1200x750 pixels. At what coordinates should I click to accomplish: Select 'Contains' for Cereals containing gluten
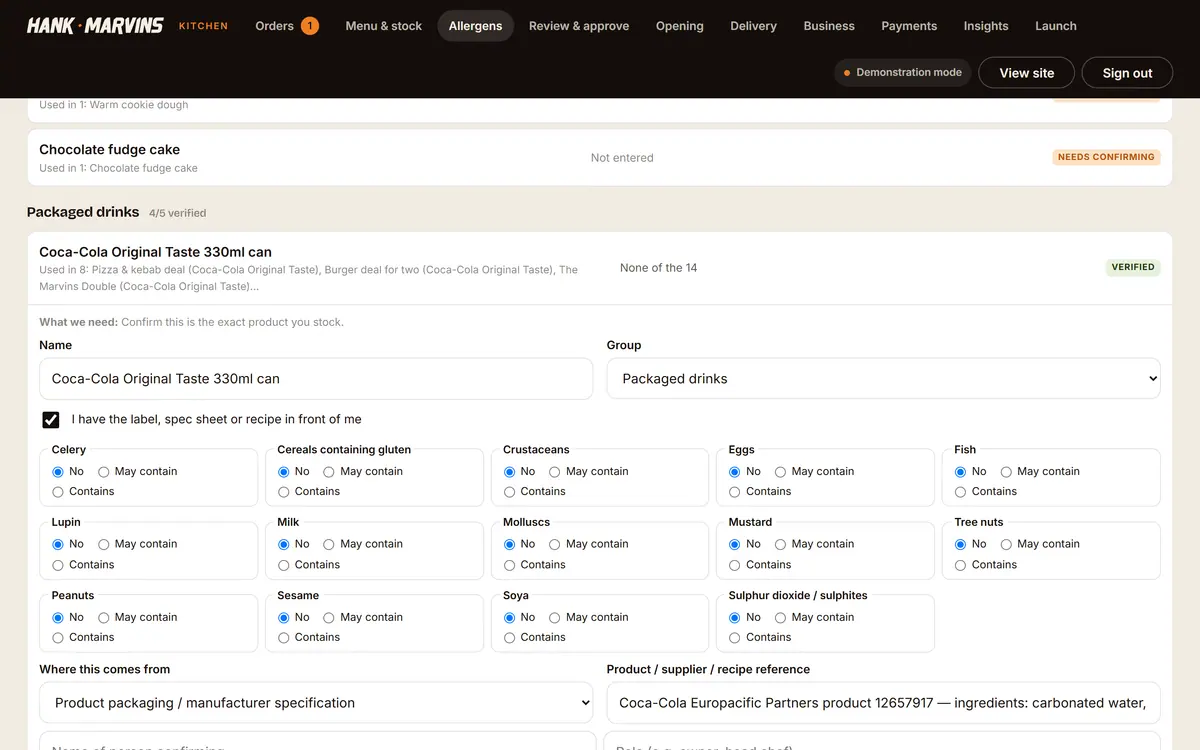pyautogui.click(x=284, y=492)
